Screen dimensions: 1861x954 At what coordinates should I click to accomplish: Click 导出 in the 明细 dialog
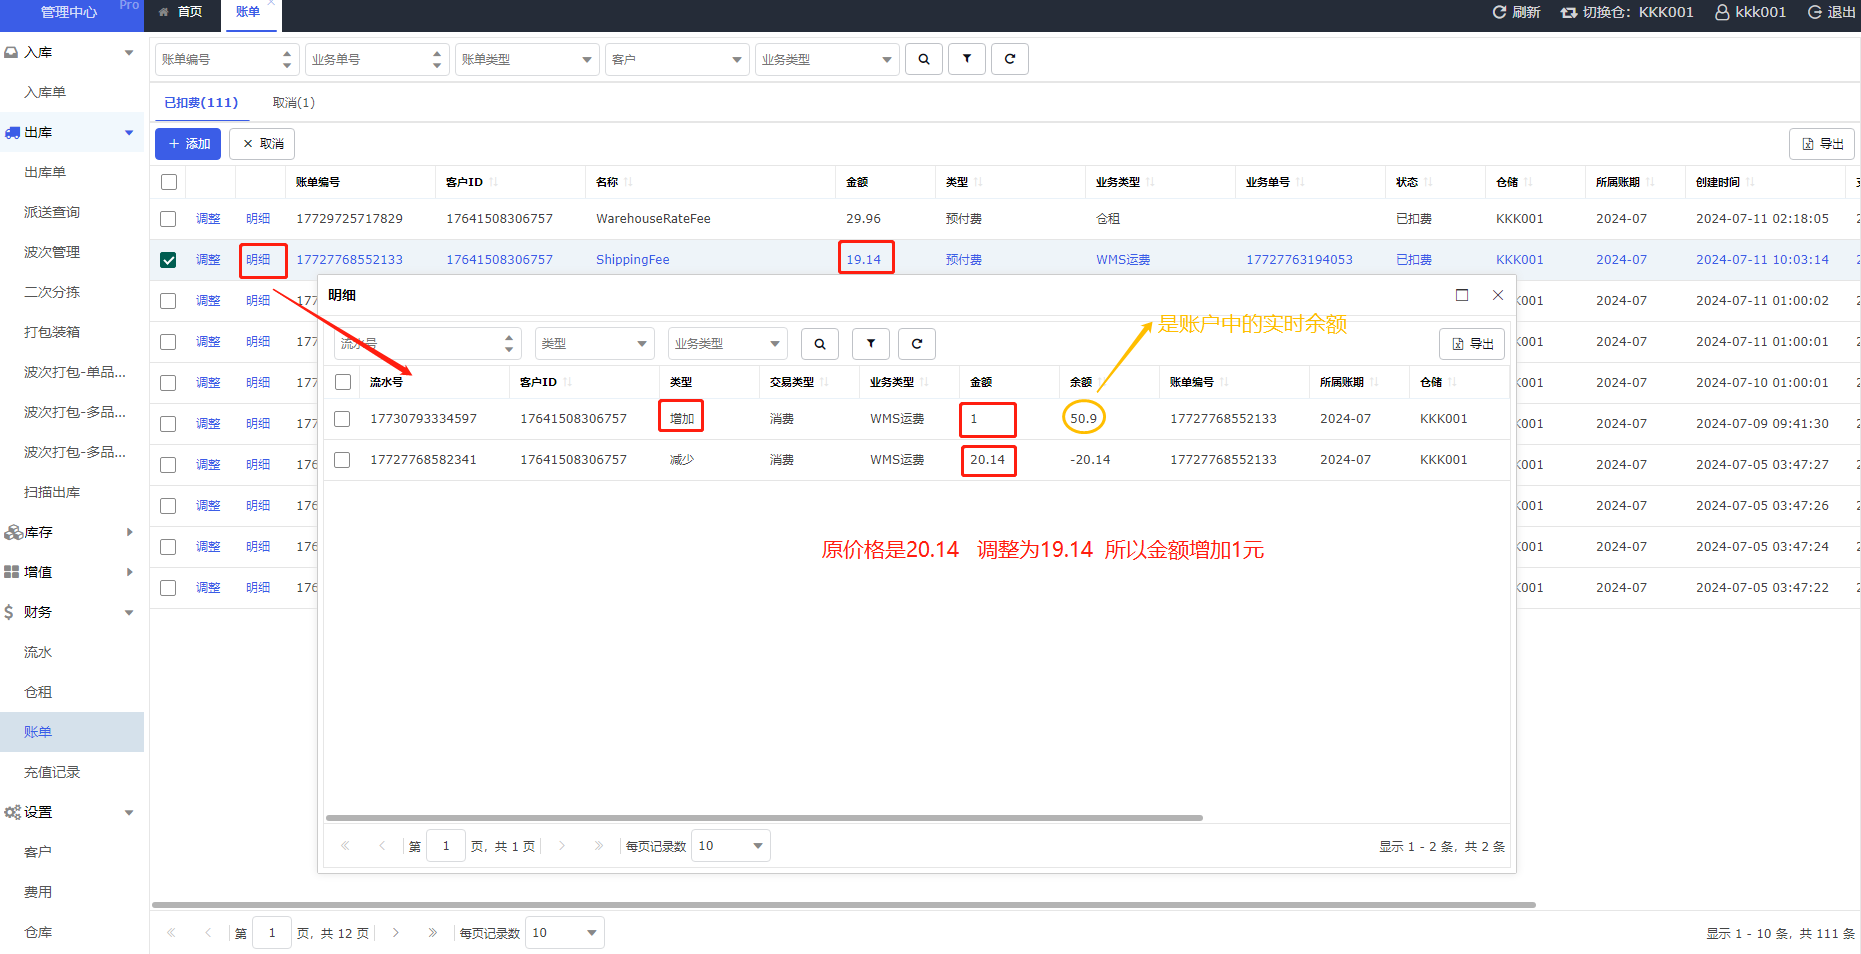pyautogui.click(x=1472, y=344)
